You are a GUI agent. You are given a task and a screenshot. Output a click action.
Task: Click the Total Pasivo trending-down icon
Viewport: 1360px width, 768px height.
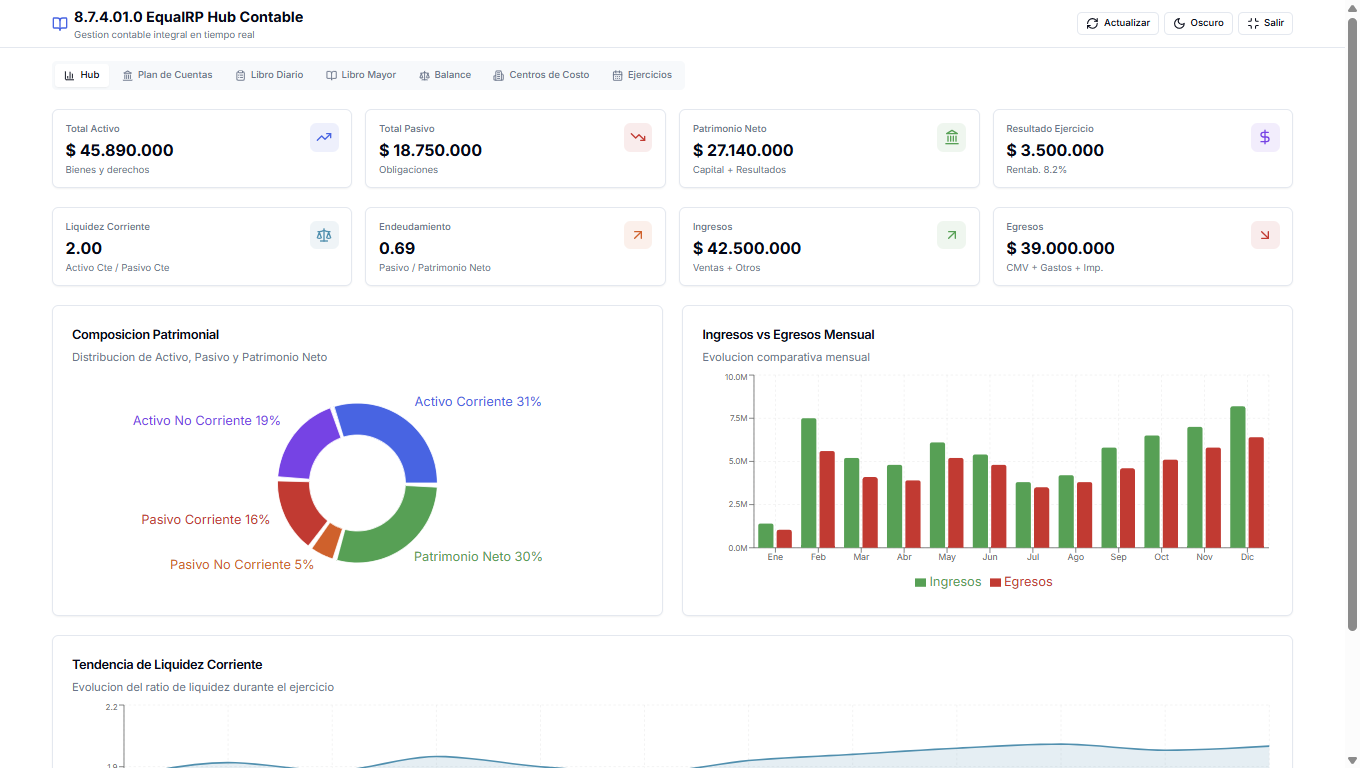(x=638, y=138)
